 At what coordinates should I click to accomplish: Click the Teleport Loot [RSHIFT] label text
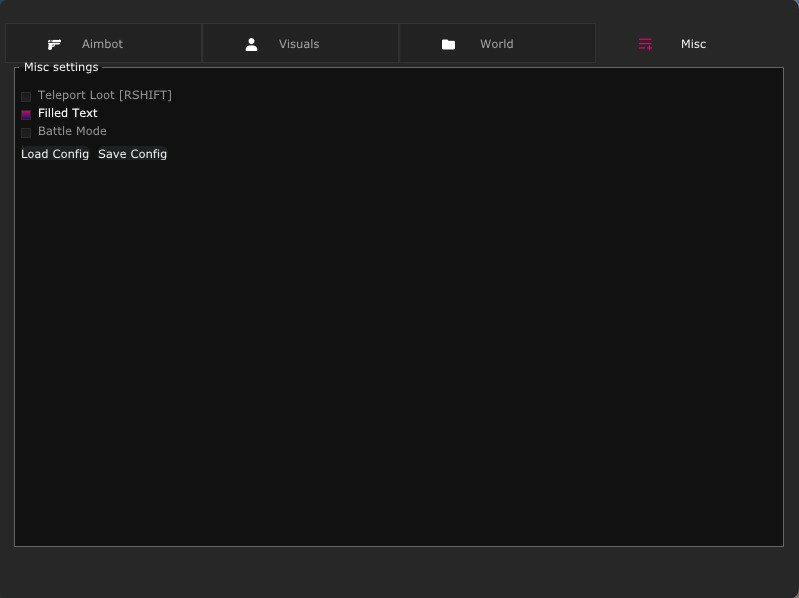105,95
